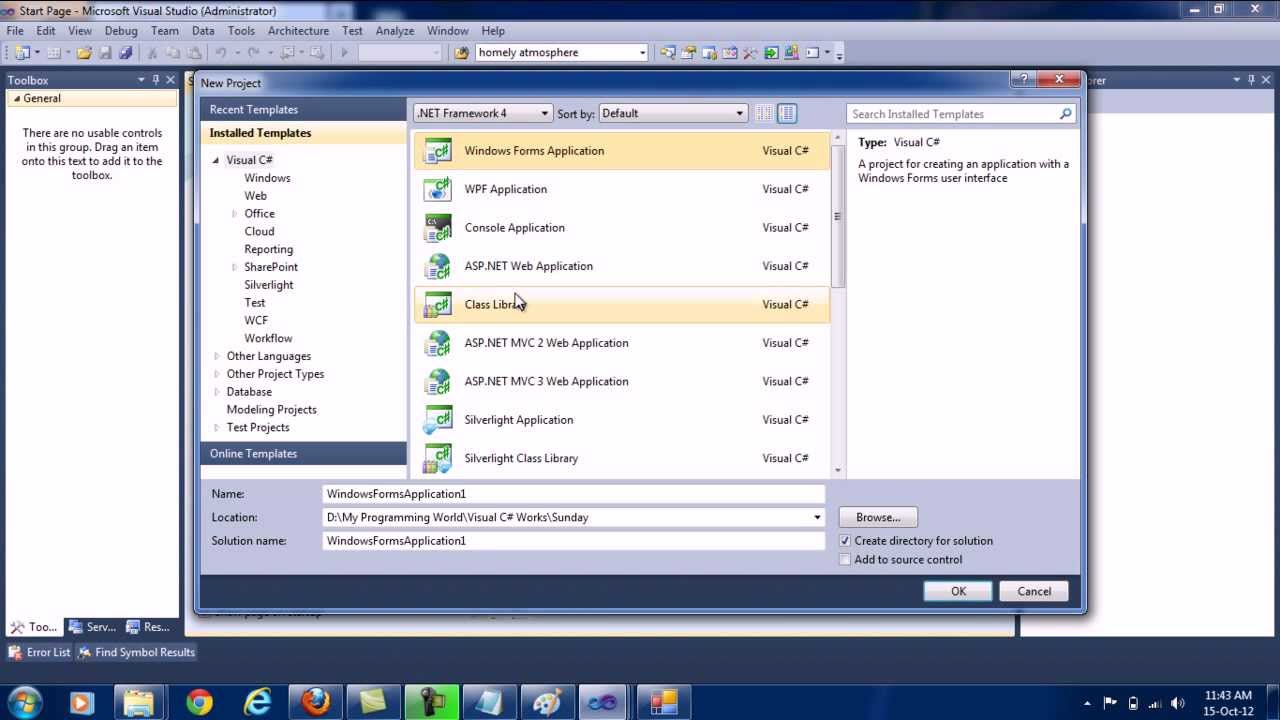Open the Online Templates section

(304, 454)
